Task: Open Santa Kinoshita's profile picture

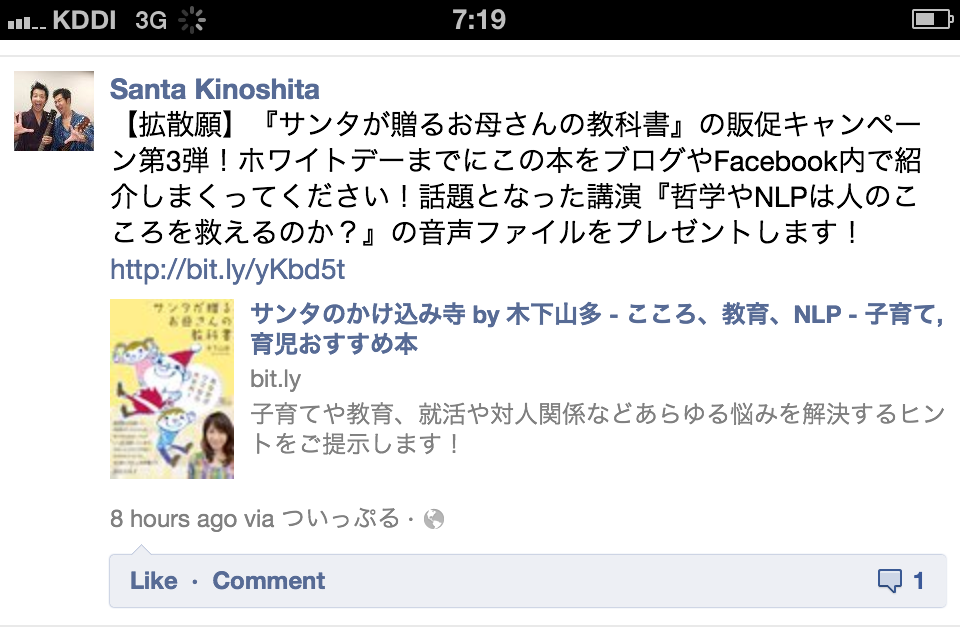Action: (54, 111)
